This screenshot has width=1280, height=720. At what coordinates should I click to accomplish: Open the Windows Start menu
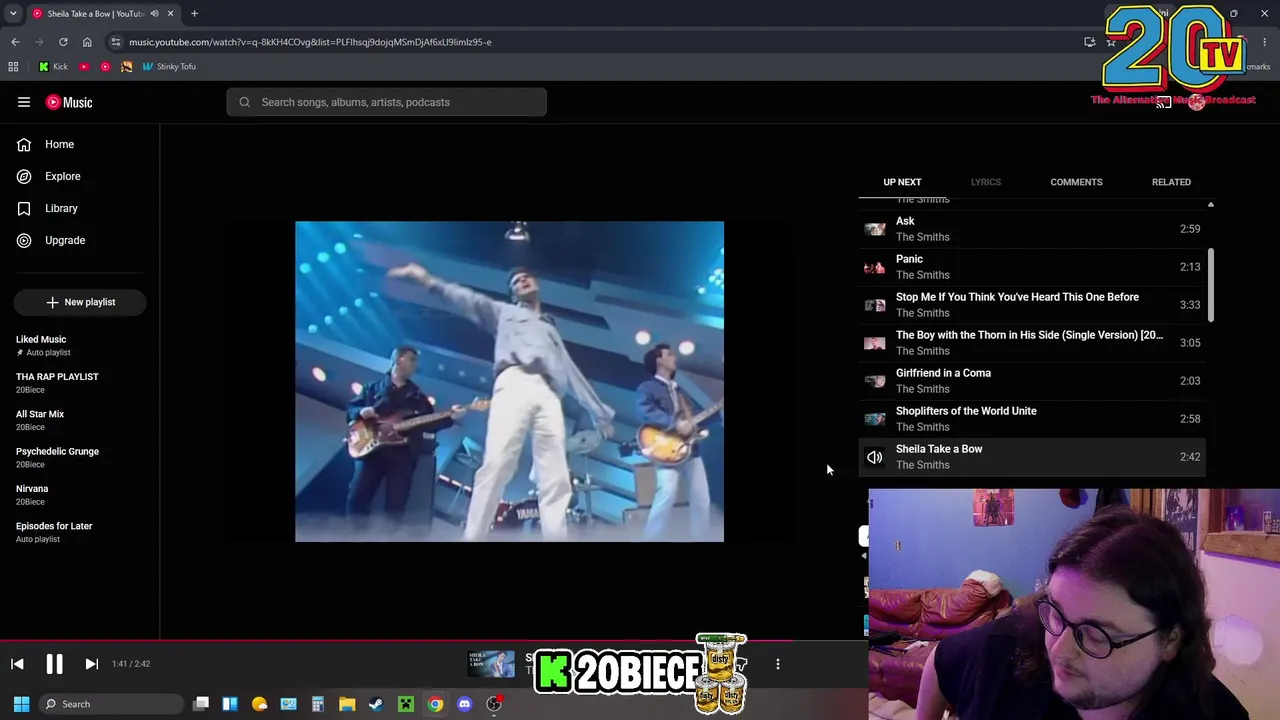(x=21, y=704)
